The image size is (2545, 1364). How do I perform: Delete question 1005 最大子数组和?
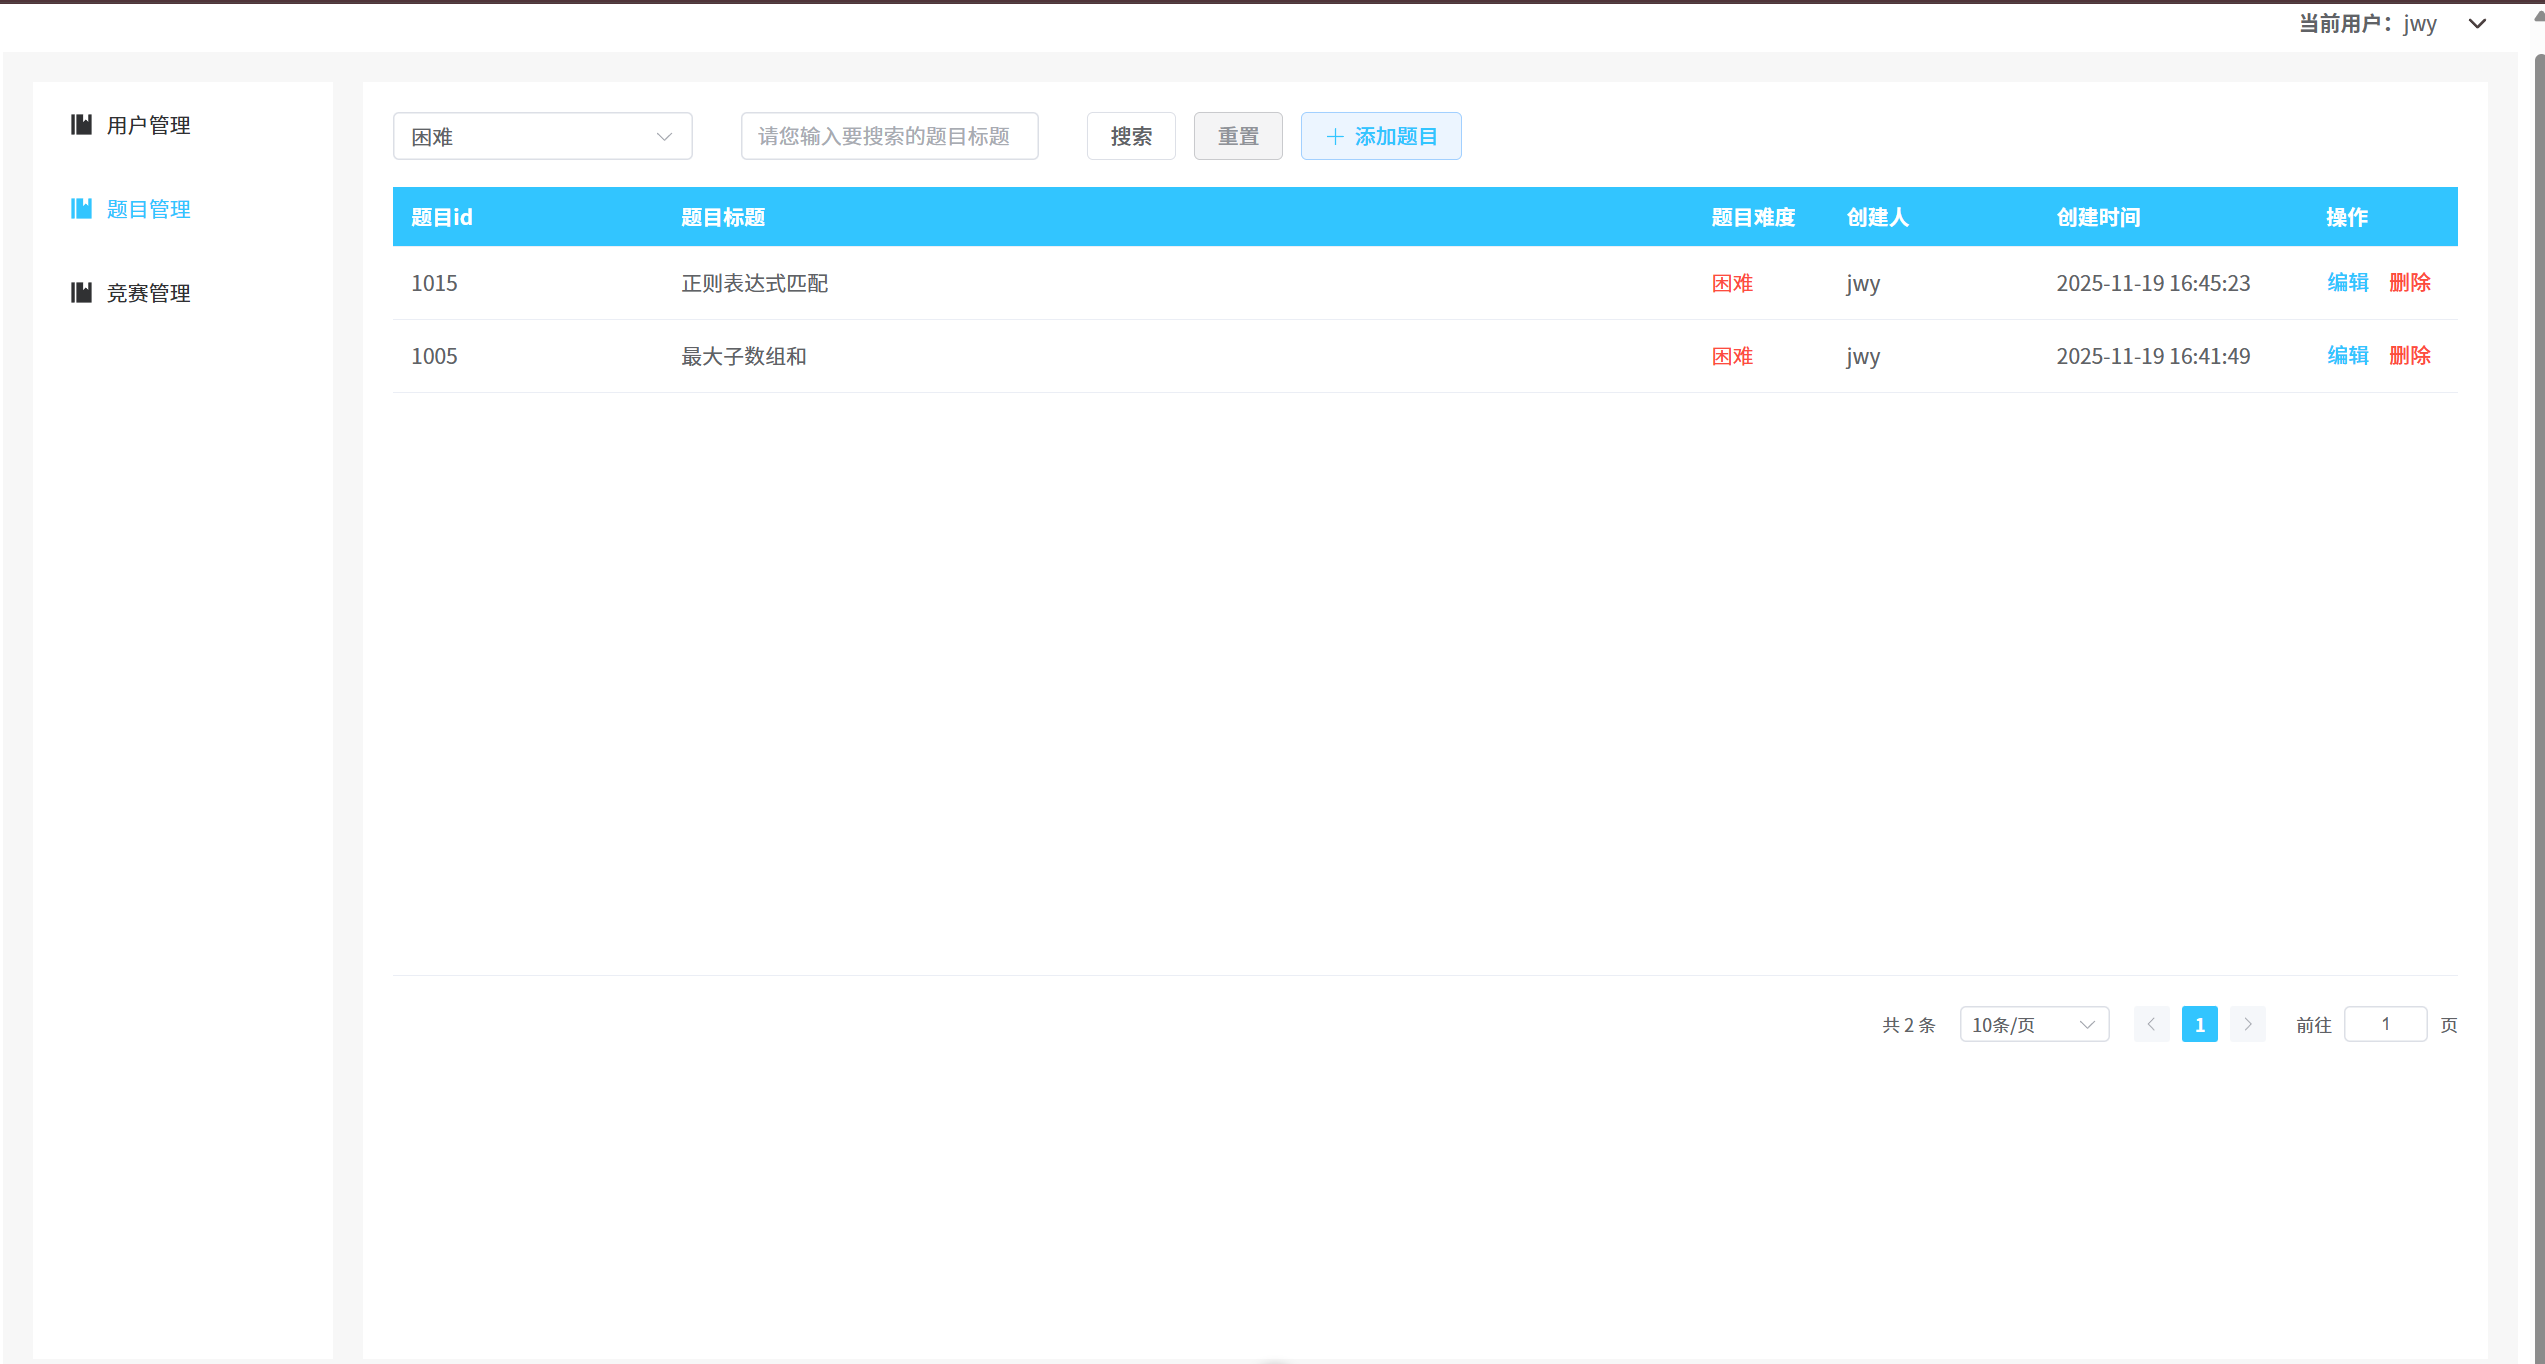coord(2409,356)
